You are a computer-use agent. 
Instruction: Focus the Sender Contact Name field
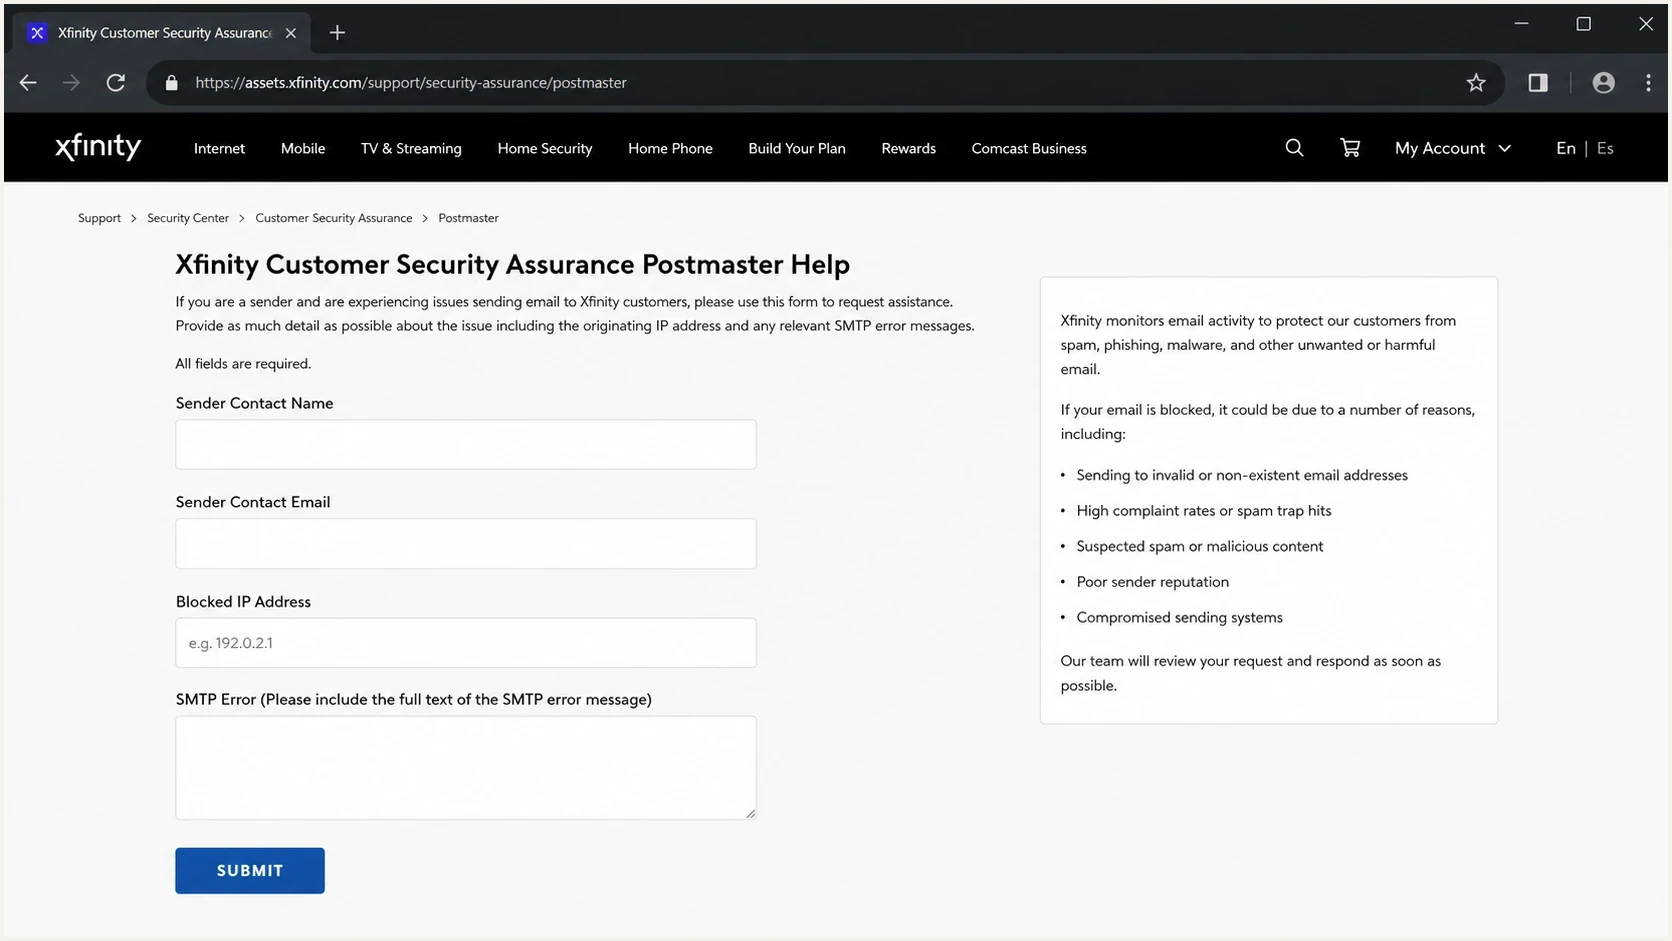pyautogui.click(x=466, y=444)
